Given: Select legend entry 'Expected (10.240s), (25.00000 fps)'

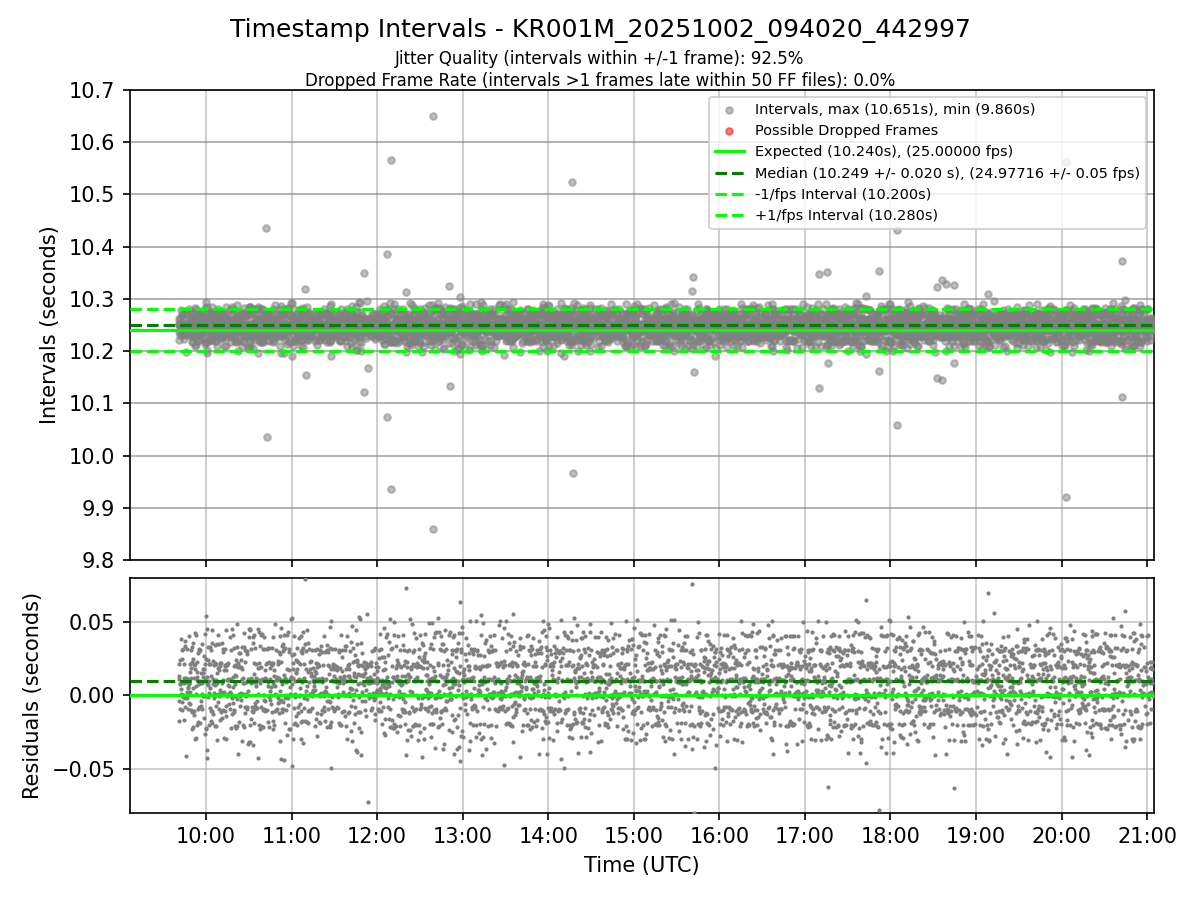Looking at the screenshot, I should 884,152.
